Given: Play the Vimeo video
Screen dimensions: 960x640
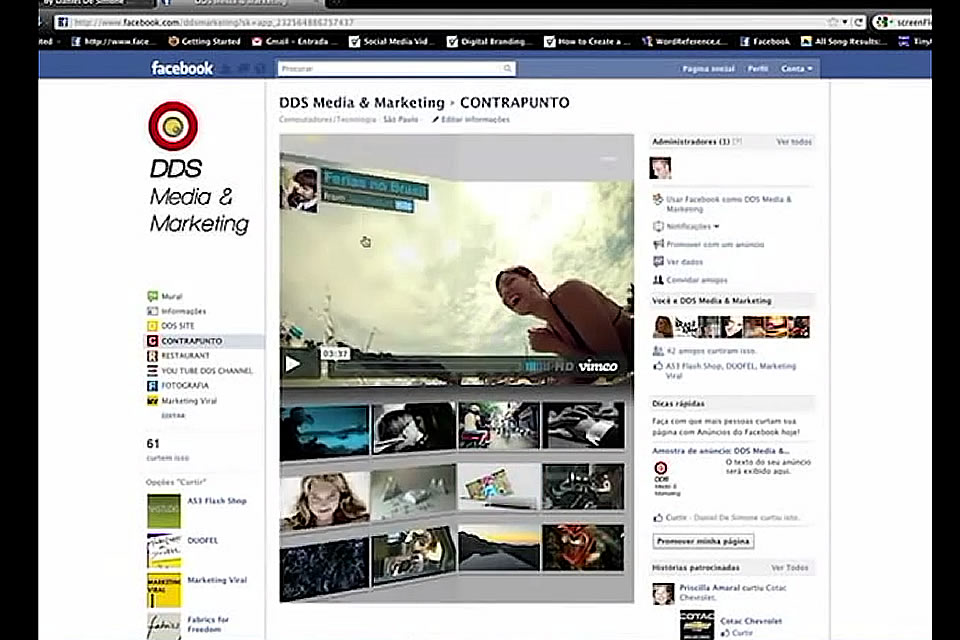Looking at the screenshot, I should click(294, 364).
